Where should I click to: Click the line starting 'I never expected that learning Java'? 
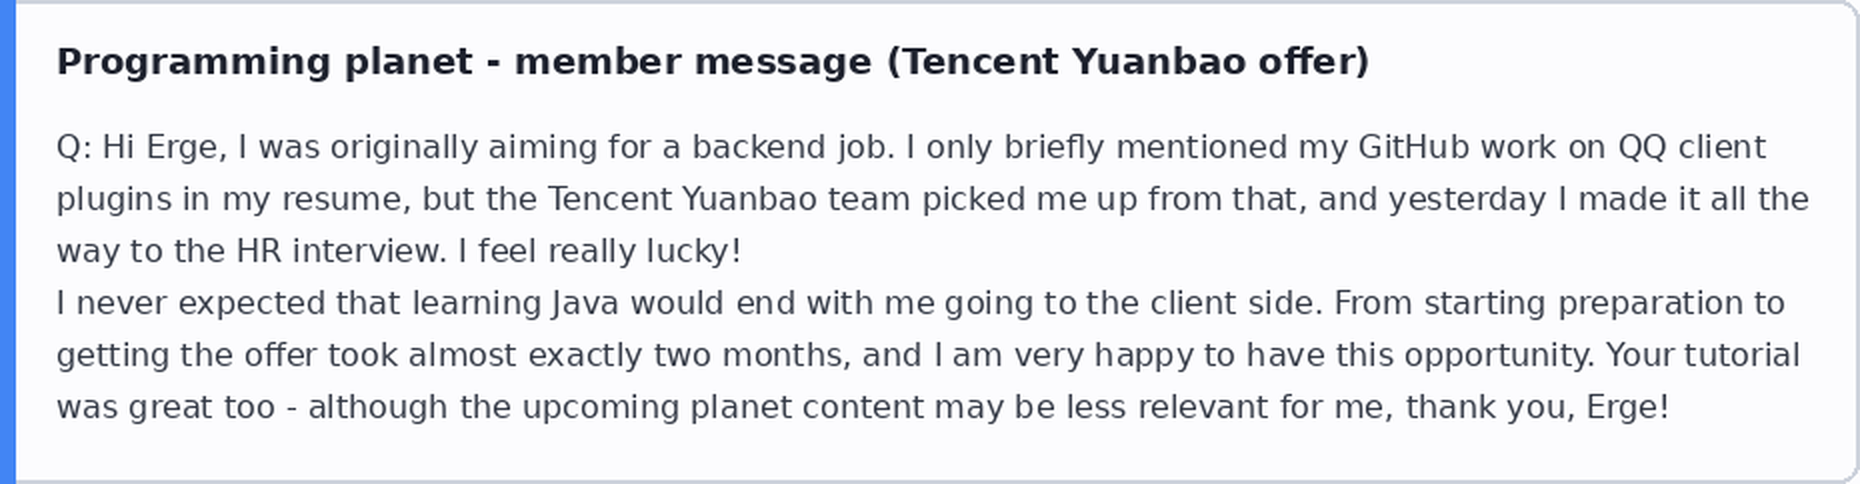click(x=920, y=304)
